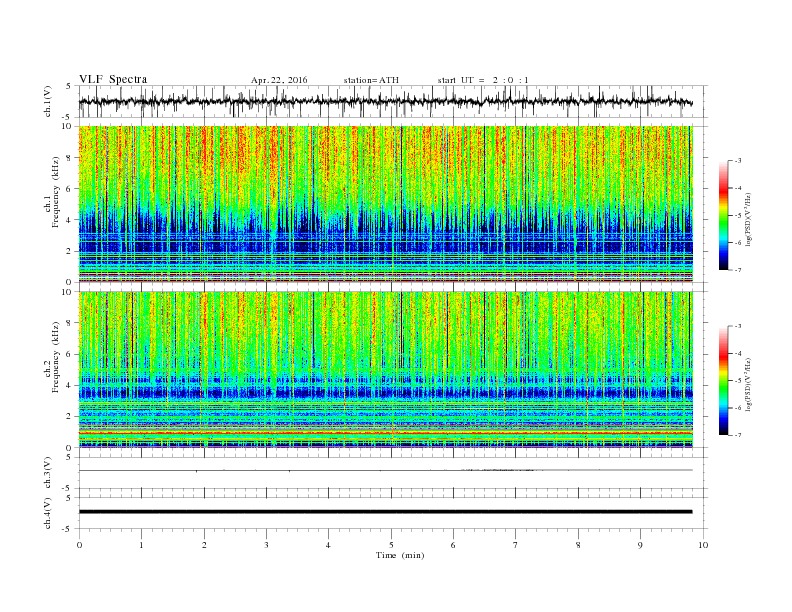
Task: Click the ch.3 voltage trace line
Action: [385, 470]
